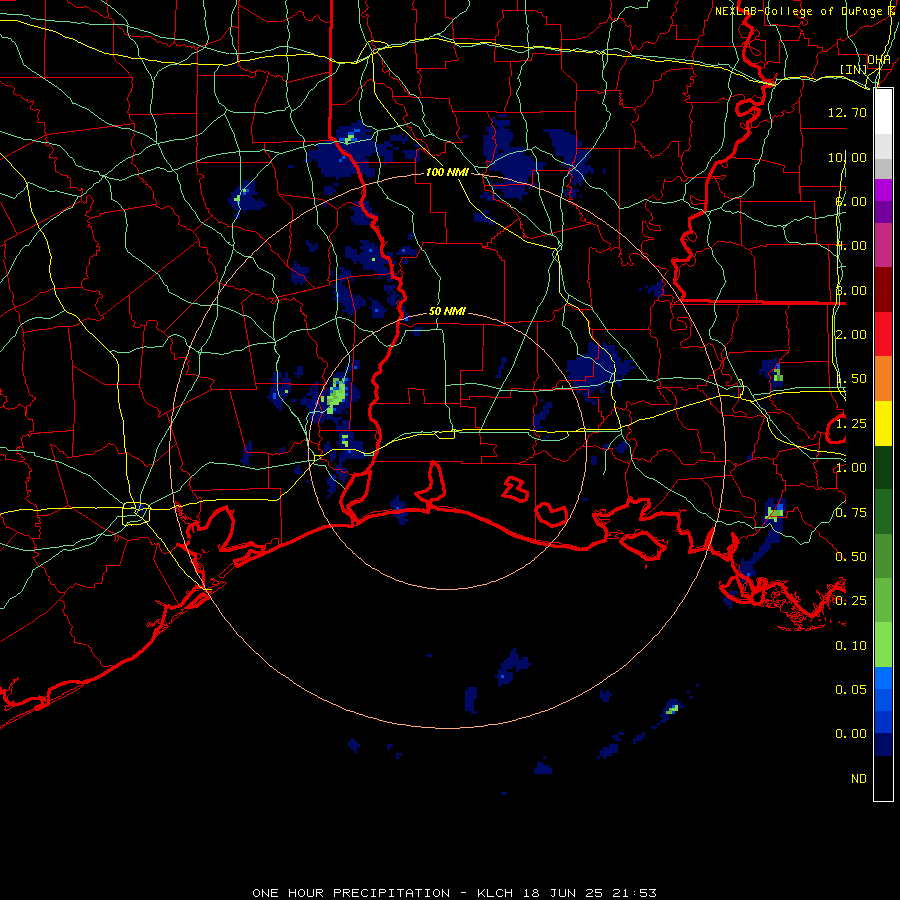The width and height of the screenshot is (900, 900).
Task: Click the 0.50 scale label
Action: 851,557
